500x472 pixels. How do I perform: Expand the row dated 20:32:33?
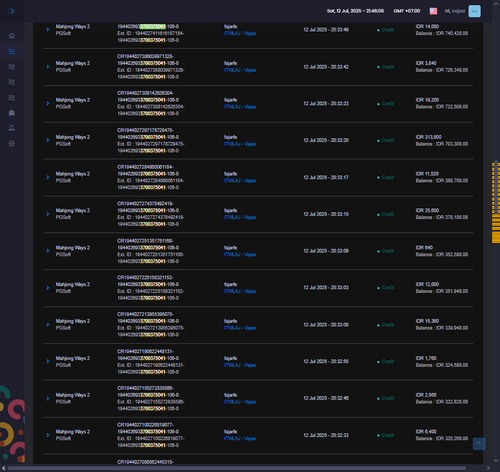tap(48, 435)
